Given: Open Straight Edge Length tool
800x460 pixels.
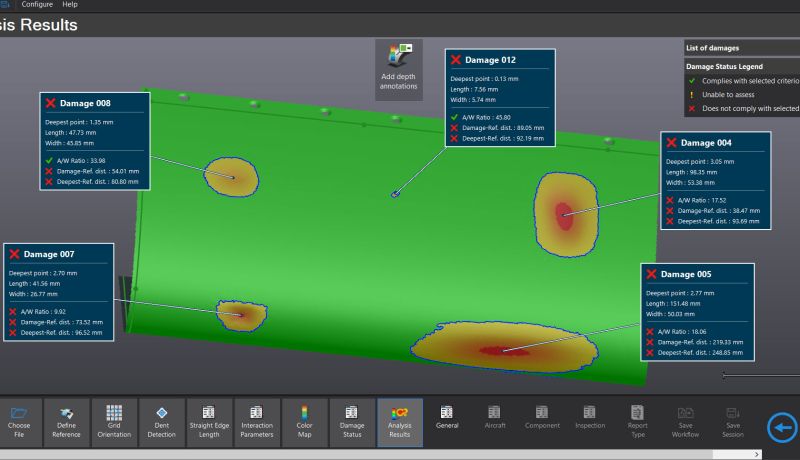Looking at the screenshot, I should click(x=209, y=422).
